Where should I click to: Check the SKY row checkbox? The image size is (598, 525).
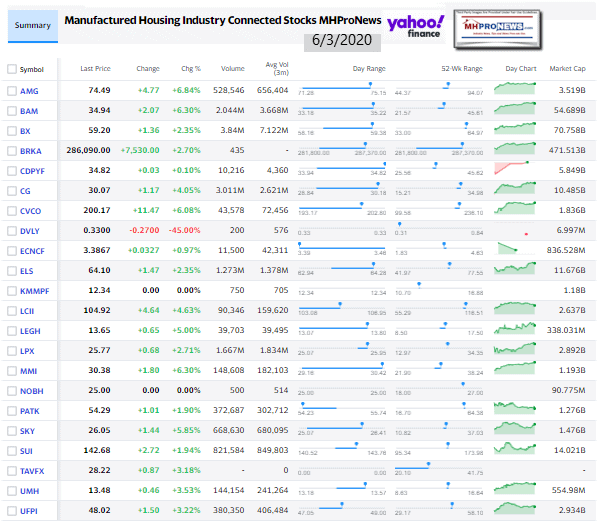[x=12, y=431]
